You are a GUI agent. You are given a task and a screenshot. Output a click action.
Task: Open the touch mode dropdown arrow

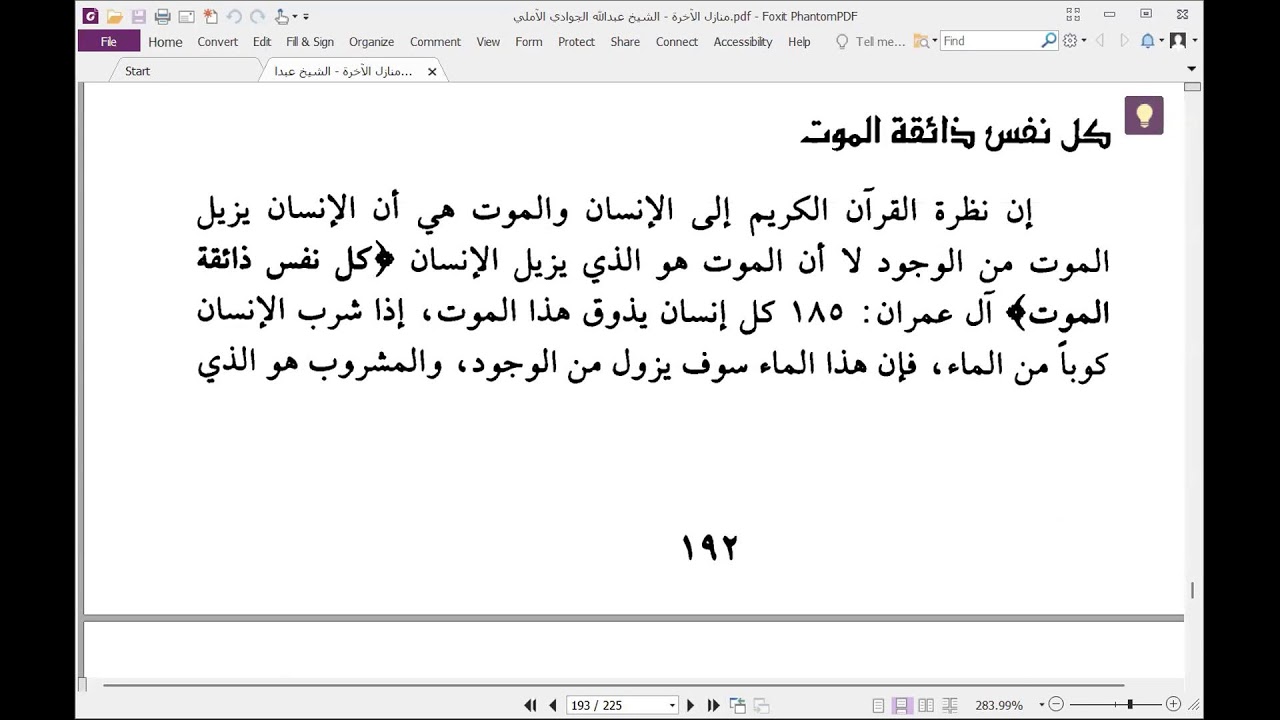(x=295, y=17)
